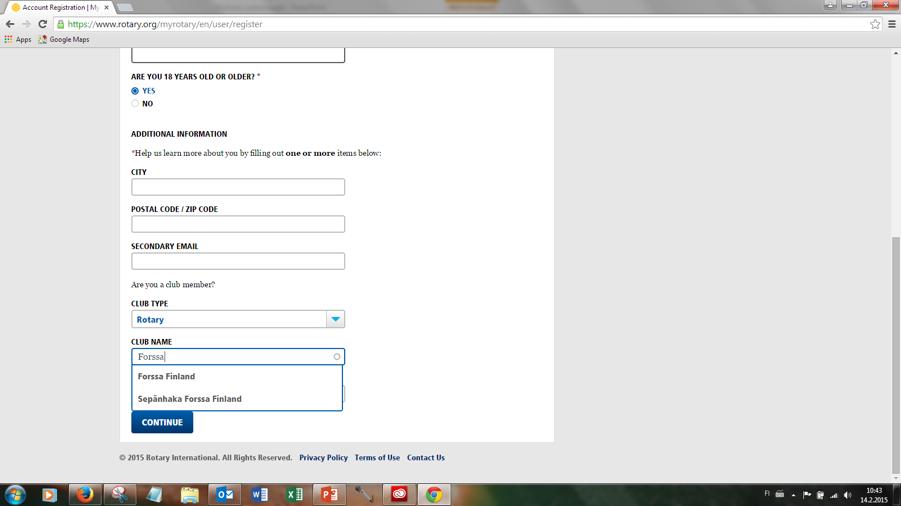Focus the City input field

[238, 187]
